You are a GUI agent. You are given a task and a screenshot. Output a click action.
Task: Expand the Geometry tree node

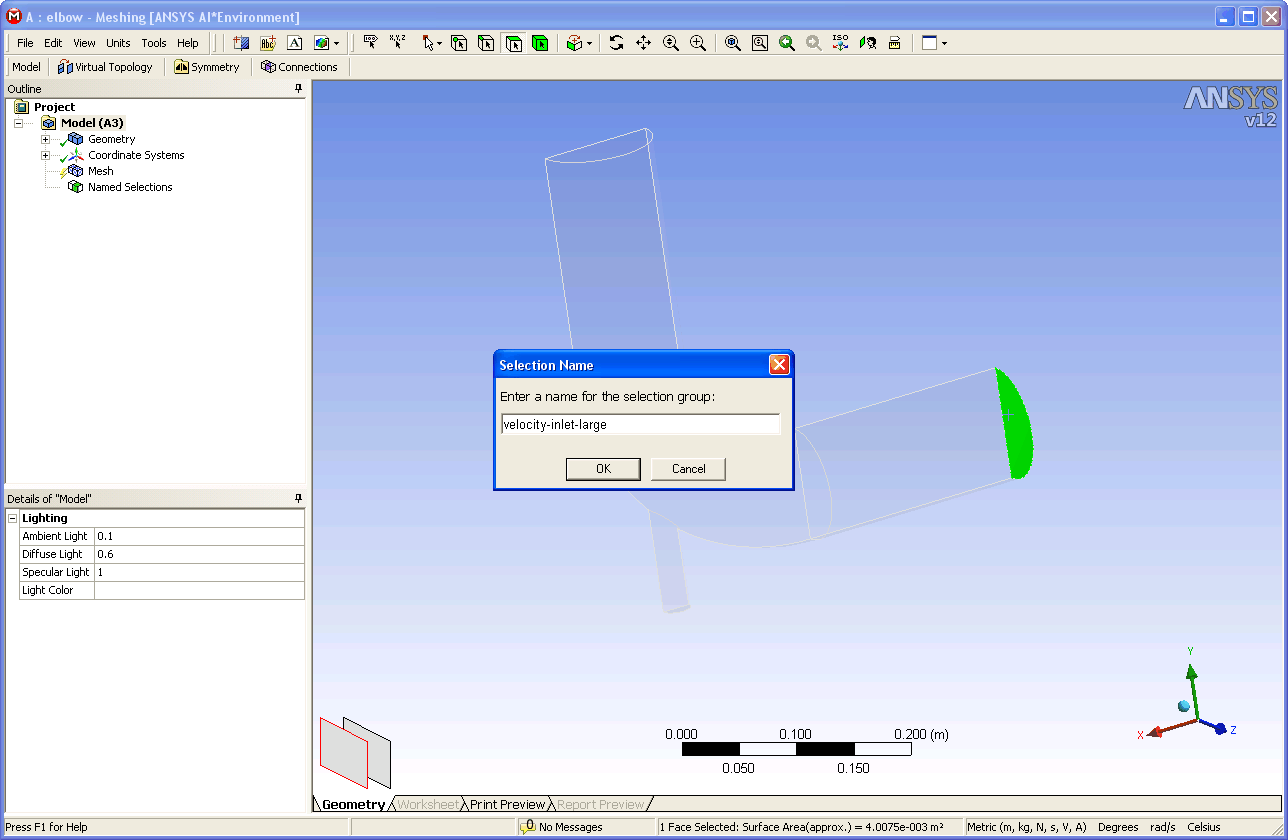[x=45, y=139]
